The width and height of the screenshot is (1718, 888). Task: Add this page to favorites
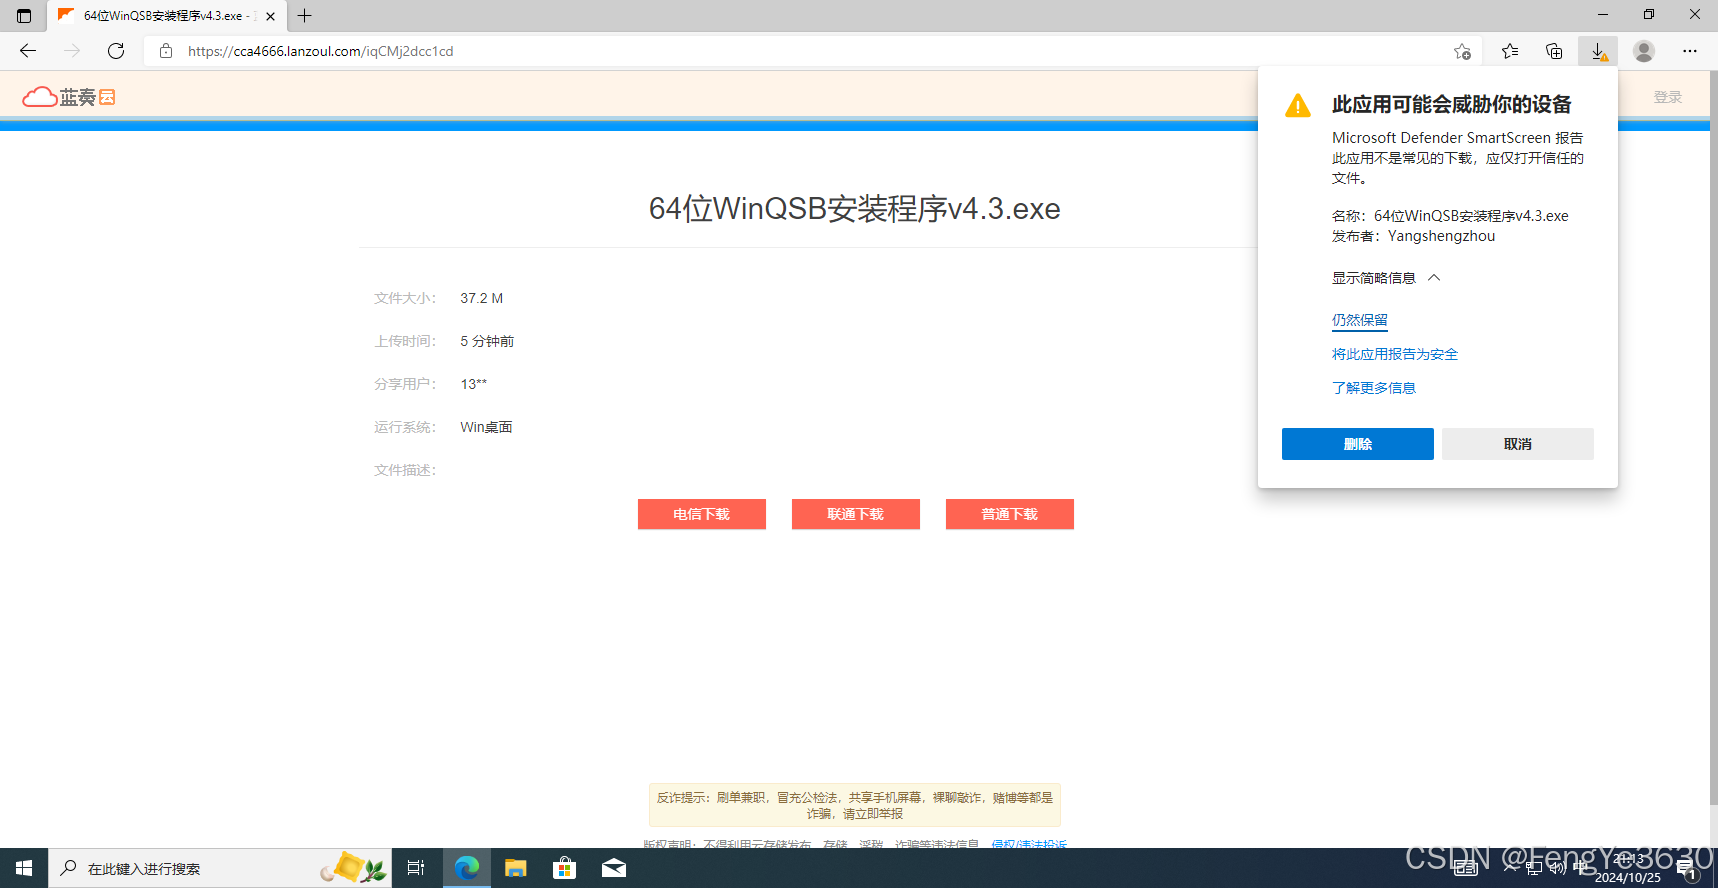[x=1462, y=51]
